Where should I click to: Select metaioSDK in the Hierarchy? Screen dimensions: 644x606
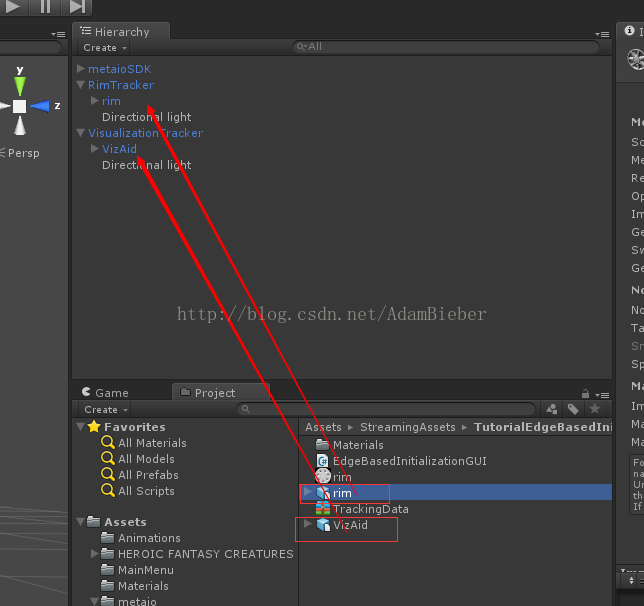(x=120, y=69)
